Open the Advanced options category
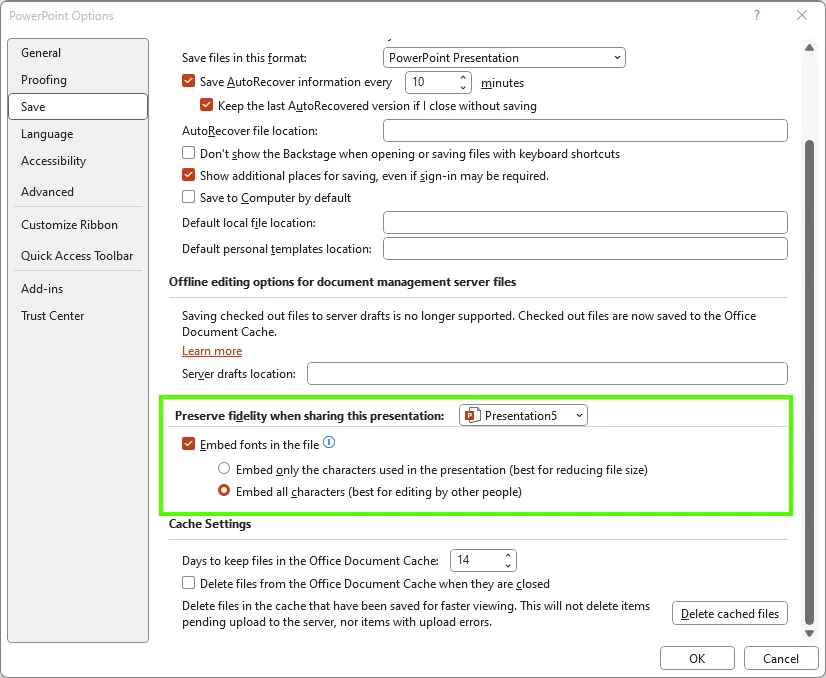The image size is (826, 678). tap(47, 192)
